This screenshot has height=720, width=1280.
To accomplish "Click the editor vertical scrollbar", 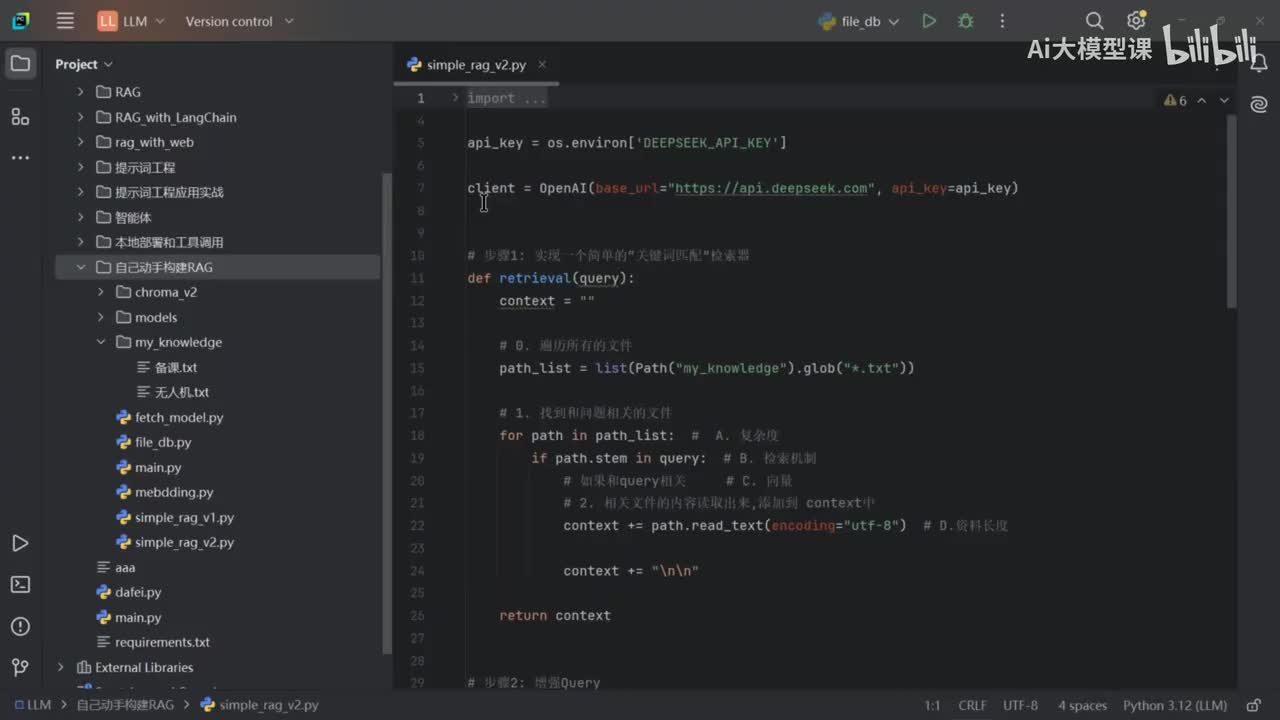I will click(1232, 211).
